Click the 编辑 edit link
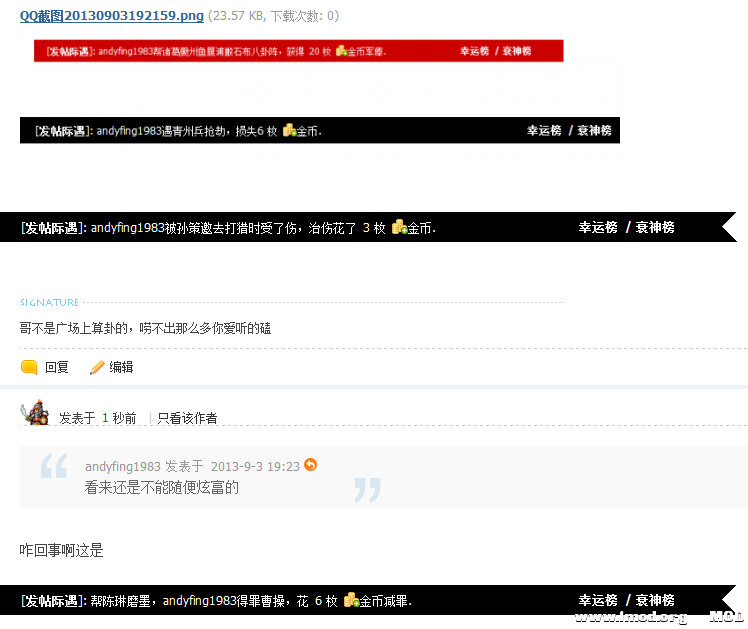 point(121,367)
